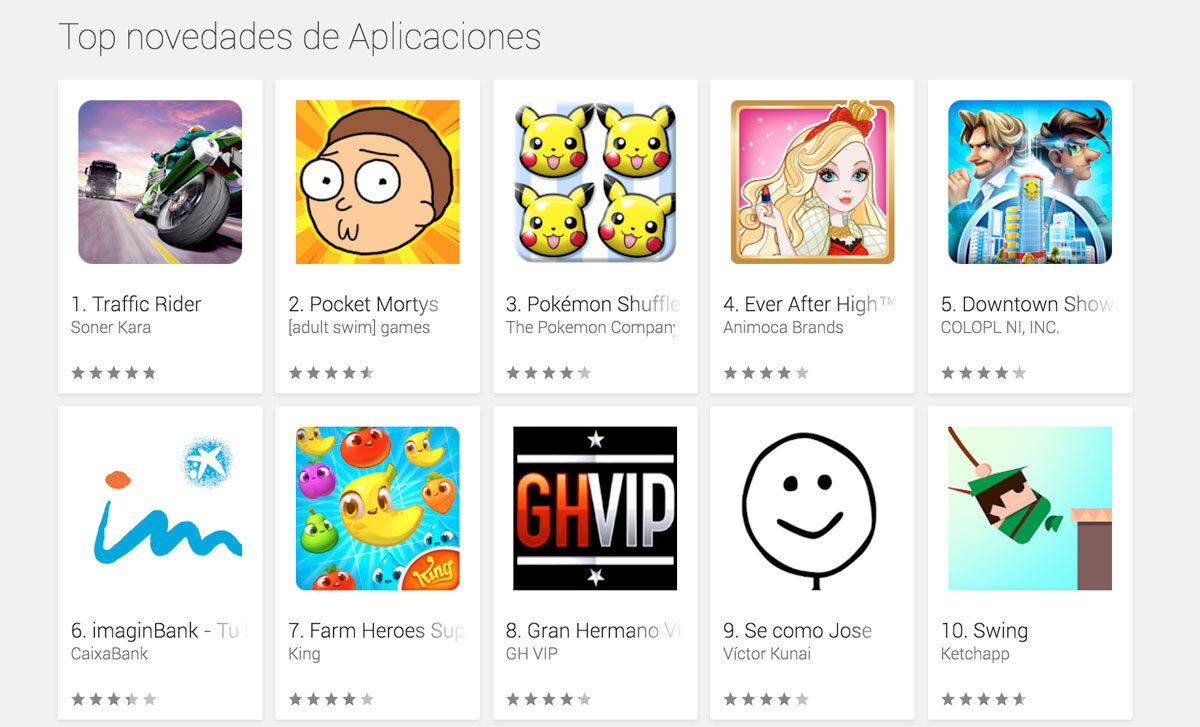The height and width of the screenshot is (727, 1200).
Task: Go to the CaixaBank developer page
Action: [109, 654]
